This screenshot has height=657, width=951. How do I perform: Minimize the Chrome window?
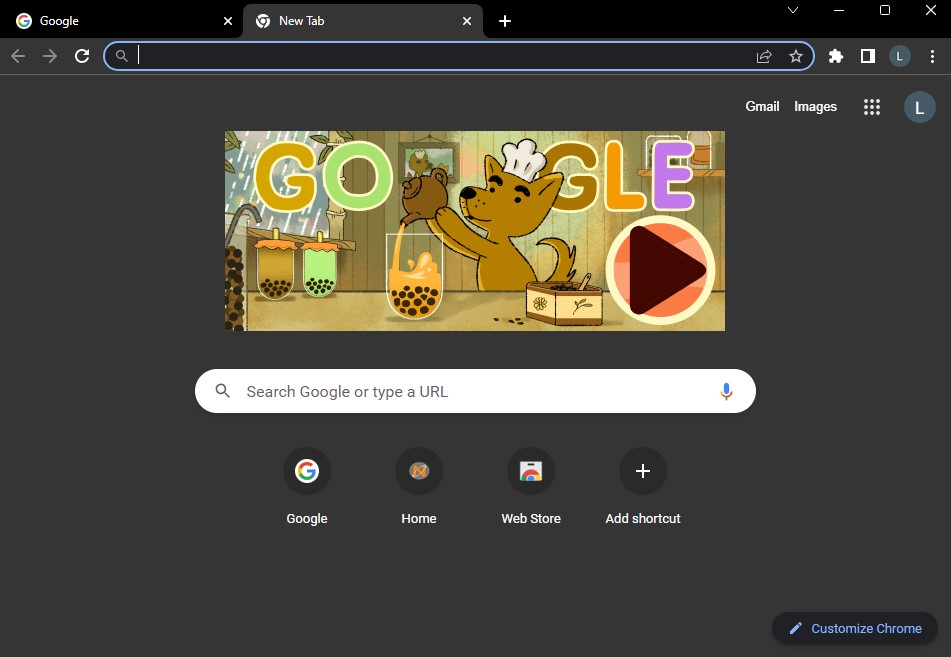click(839, 10)
